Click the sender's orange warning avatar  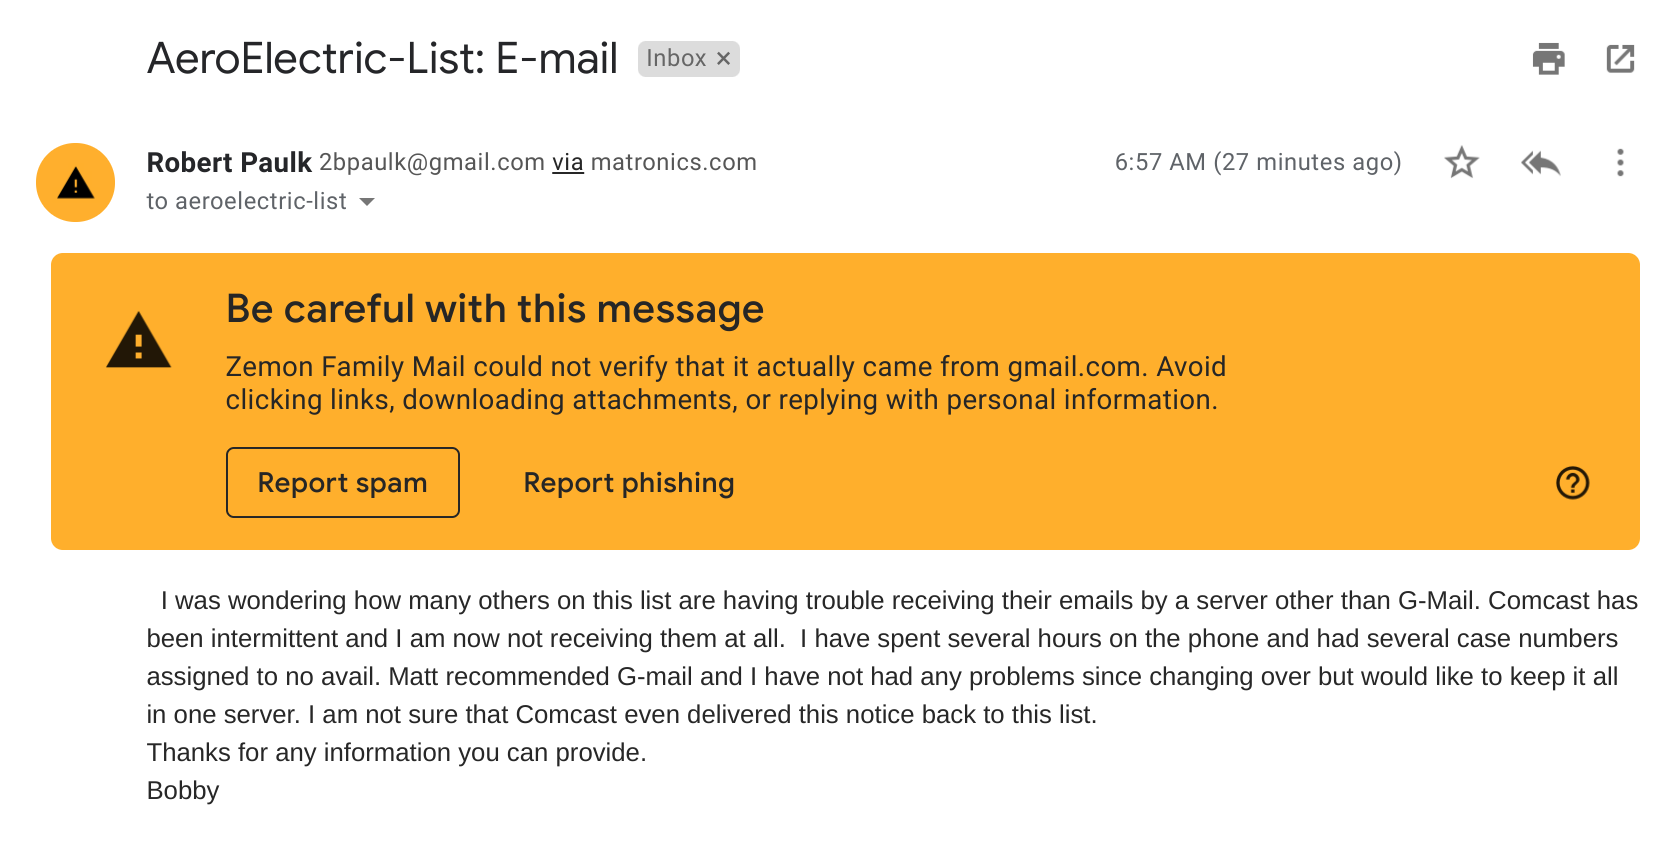[76, 183]
